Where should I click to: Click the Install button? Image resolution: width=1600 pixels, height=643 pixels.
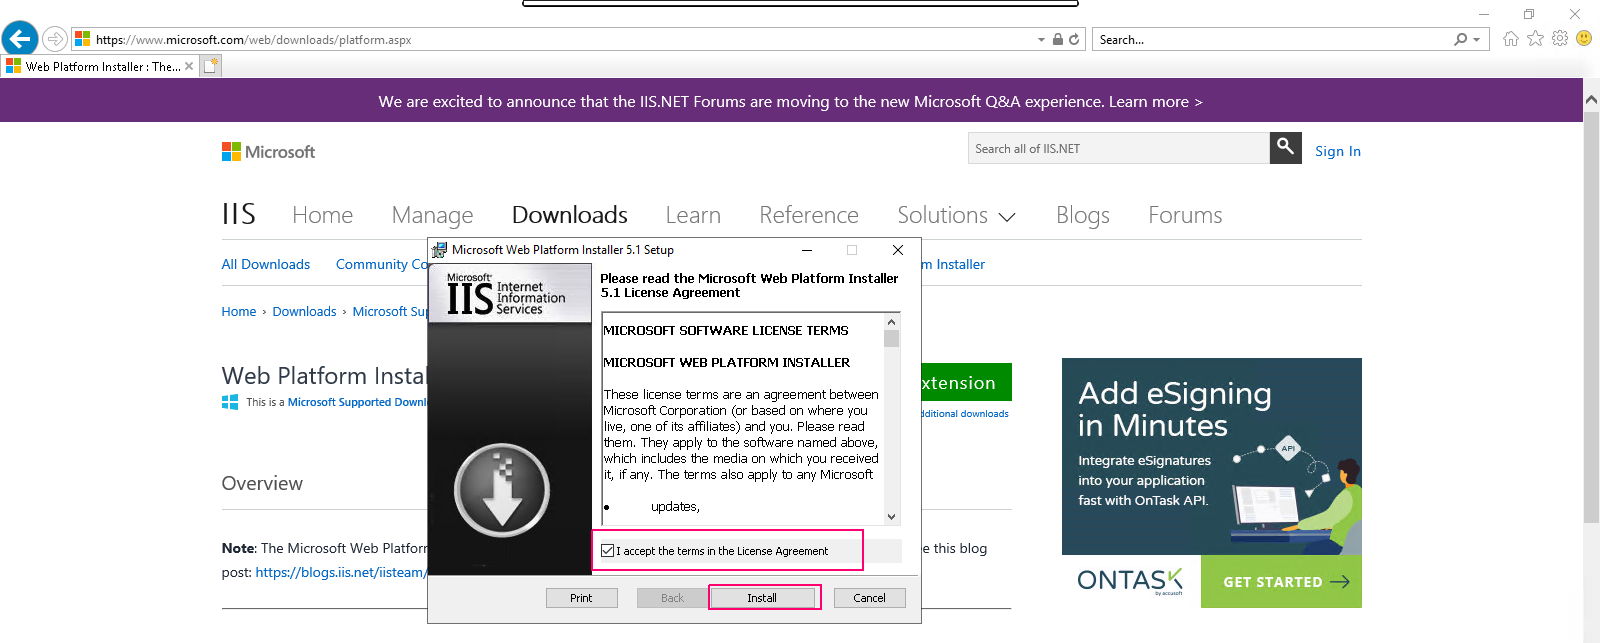[x=762, y=598]
